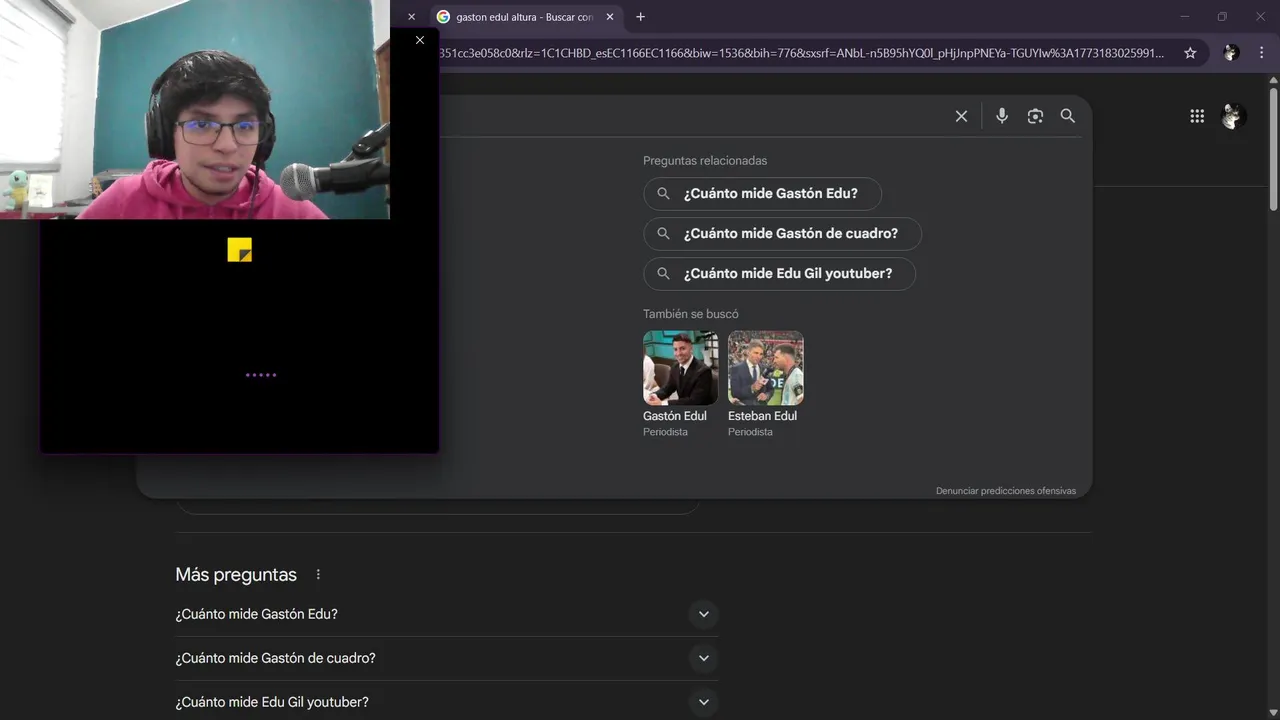Close the overlay popup with X
The image size is (1280, 720).
420,40
